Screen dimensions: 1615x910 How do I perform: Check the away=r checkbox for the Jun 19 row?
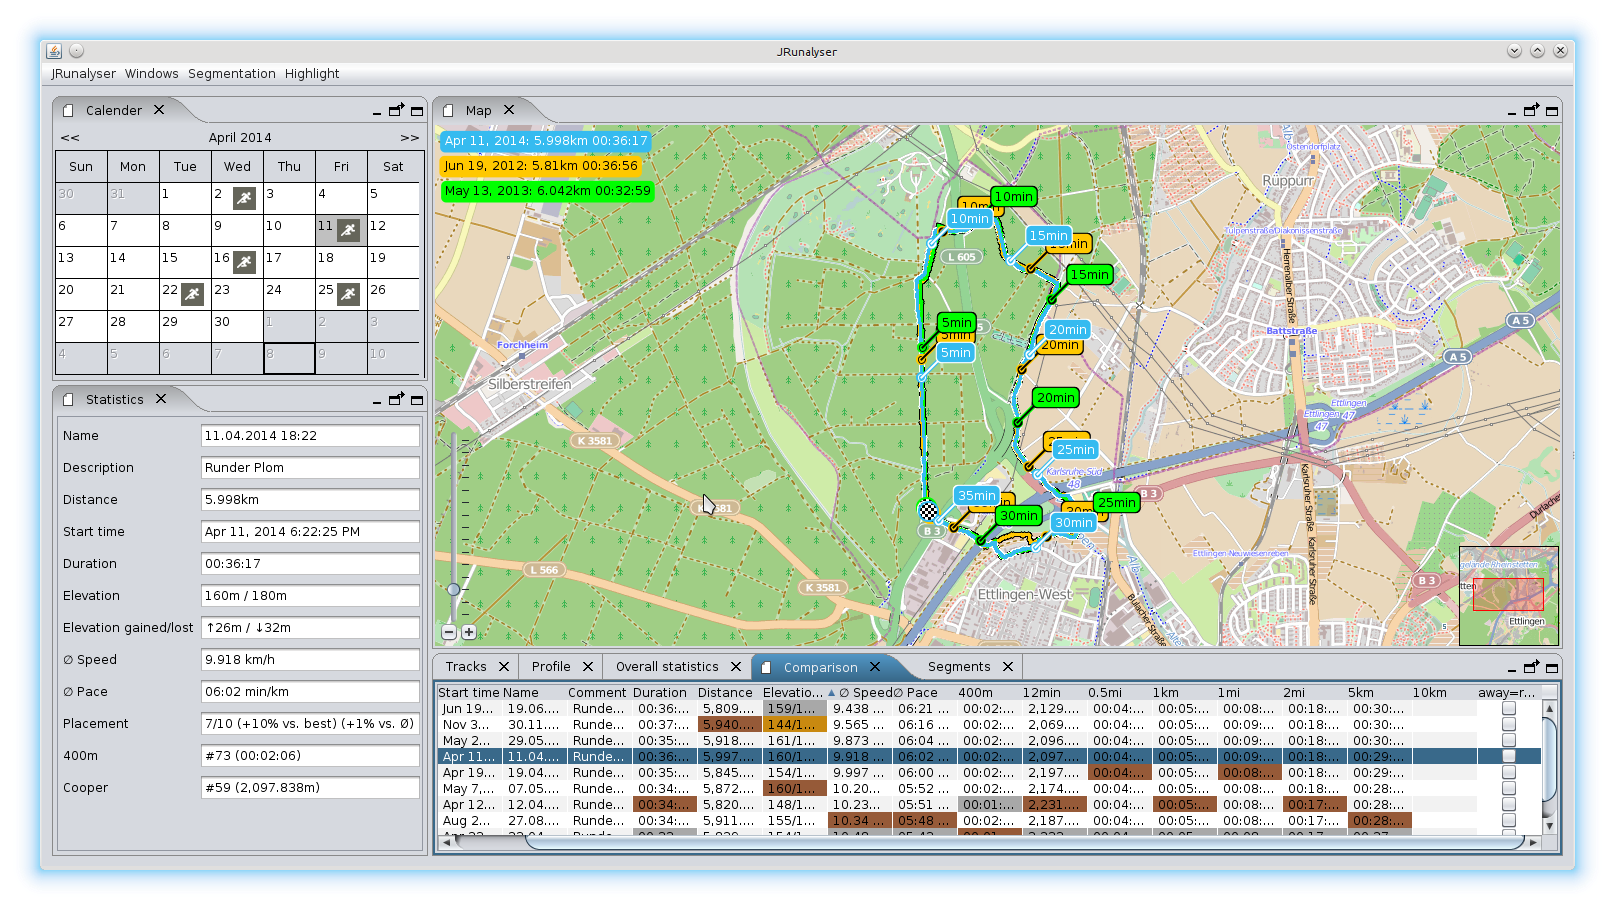[x=1508, y=708]
